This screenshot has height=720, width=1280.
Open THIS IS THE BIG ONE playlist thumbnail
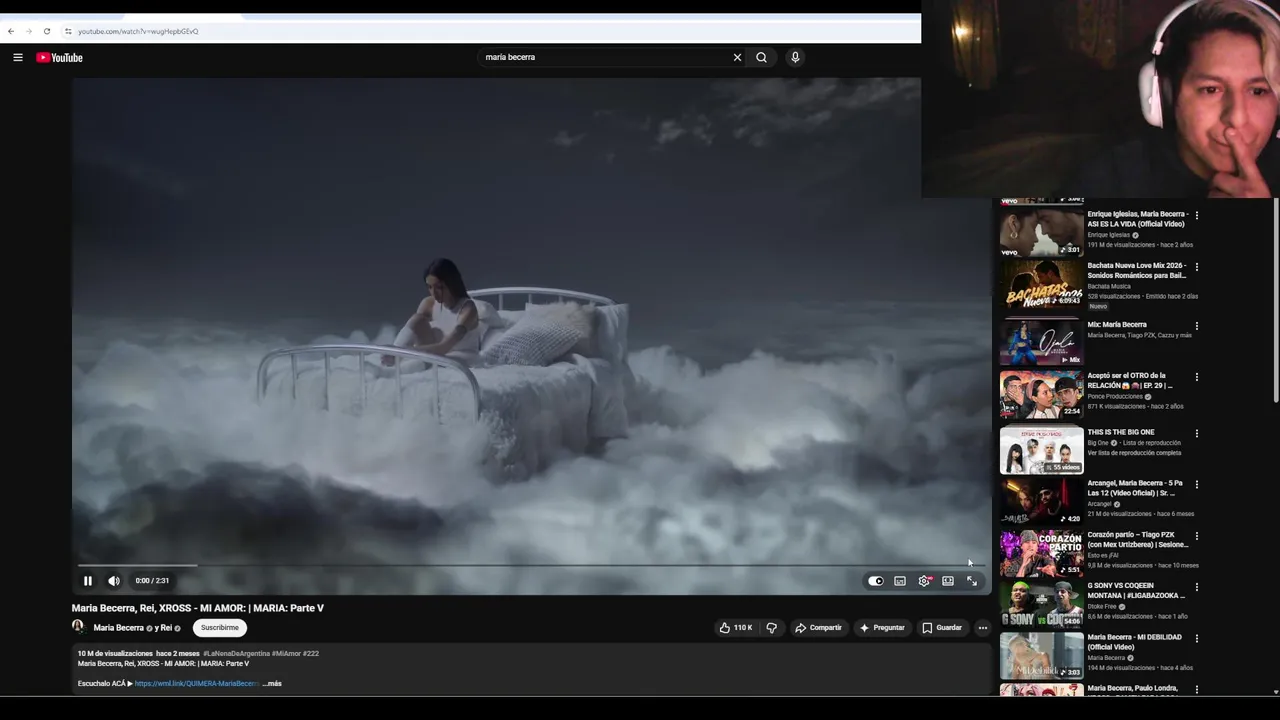coord(1041,450)
